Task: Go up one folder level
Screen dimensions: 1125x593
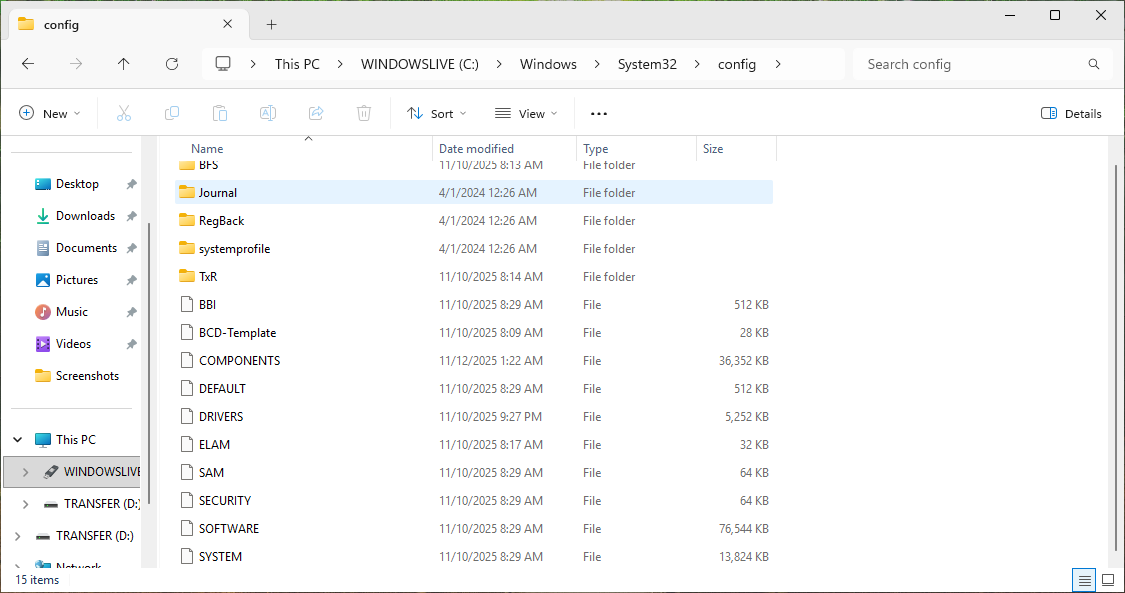Action: pyautogui.click(x=124, y=64)
